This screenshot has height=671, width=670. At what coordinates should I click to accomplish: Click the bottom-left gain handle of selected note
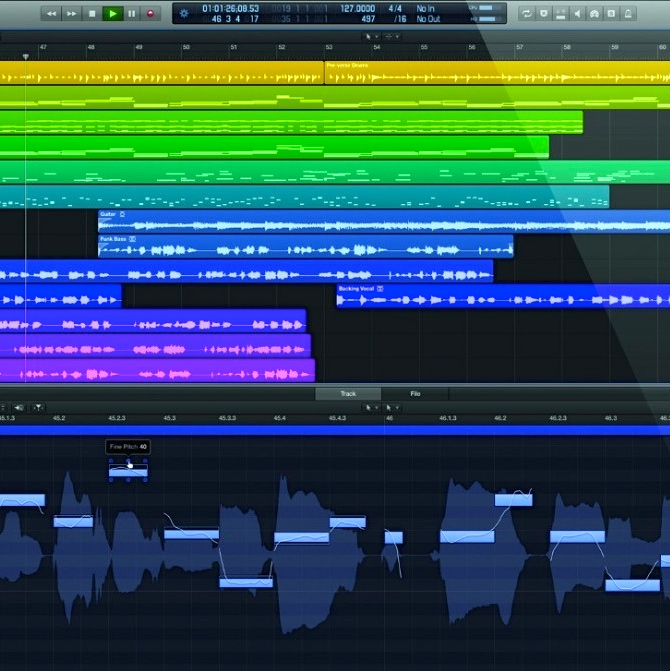pos(111,480)
